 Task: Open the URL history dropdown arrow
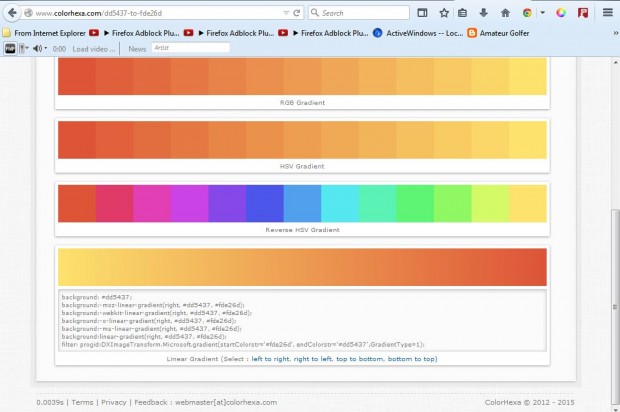(x=284, y=13)
